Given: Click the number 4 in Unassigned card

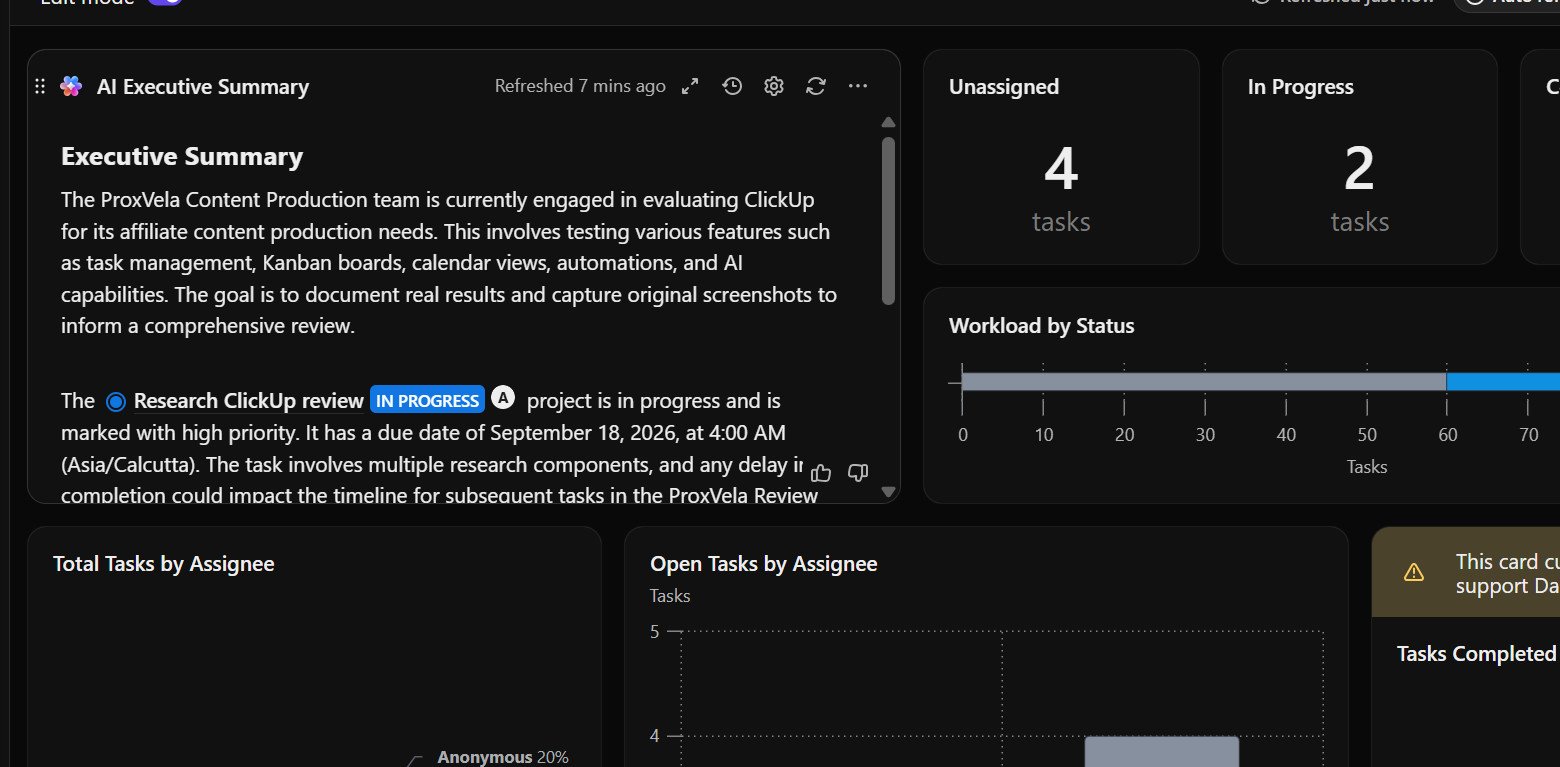Looking at the screenshot, I should (1061, 169).
